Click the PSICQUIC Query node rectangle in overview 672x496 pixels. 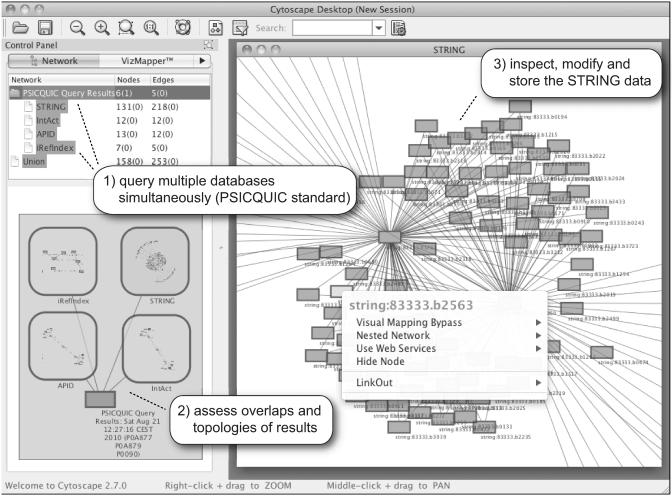pos(100,399)
